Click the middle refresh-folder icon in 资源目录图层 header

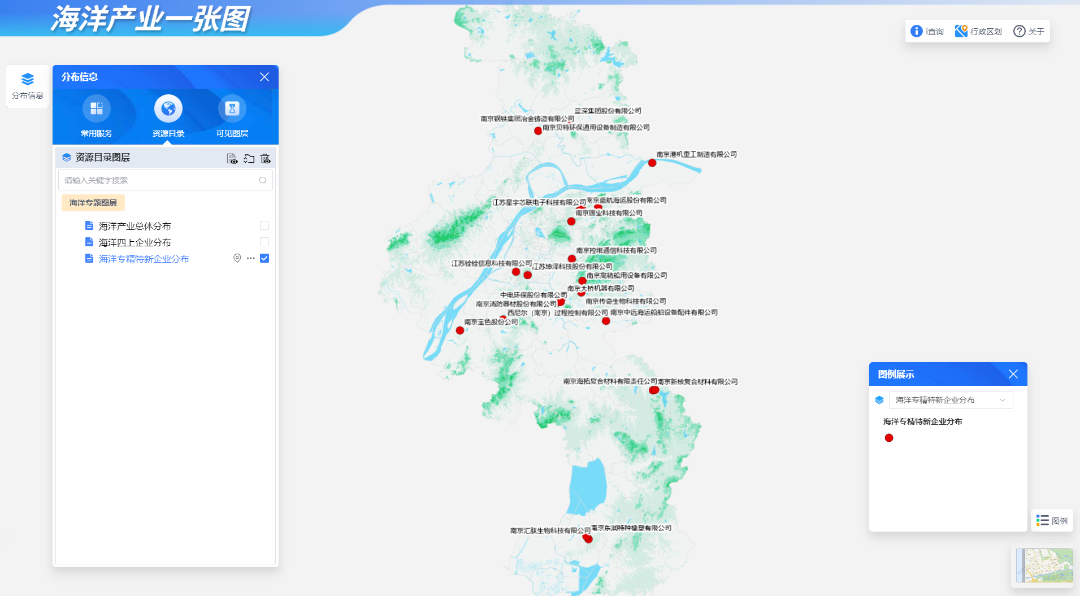coord(249,158)
